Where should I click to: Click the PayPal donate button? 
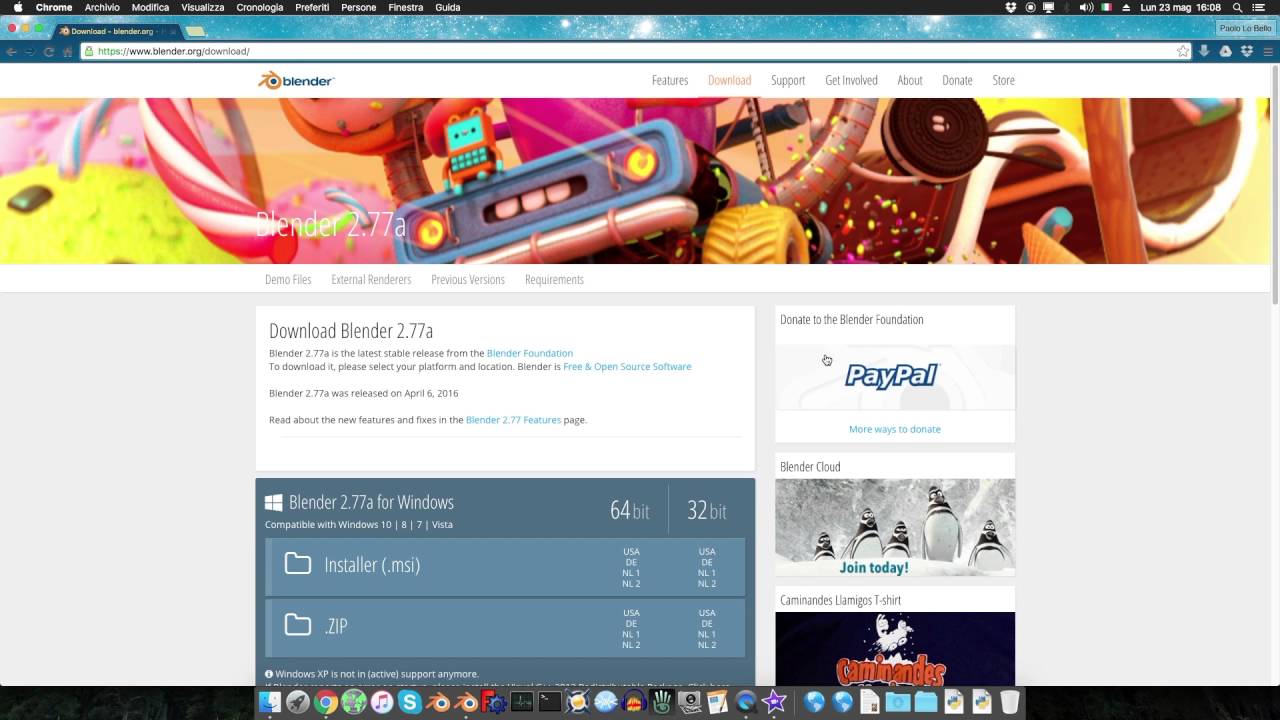(x=893, y=376)
